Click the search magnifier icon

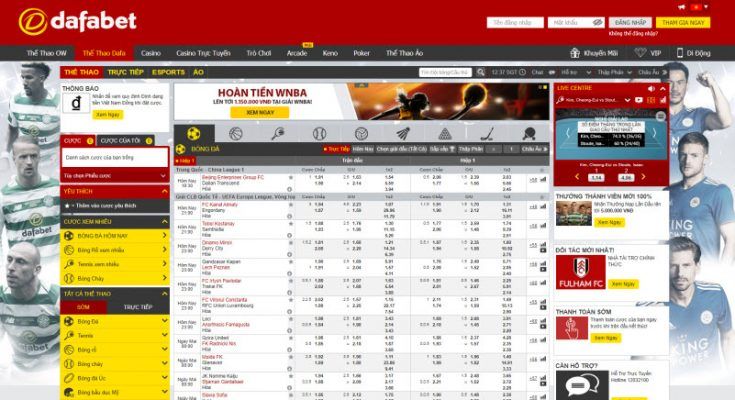(x=480, y=72)
